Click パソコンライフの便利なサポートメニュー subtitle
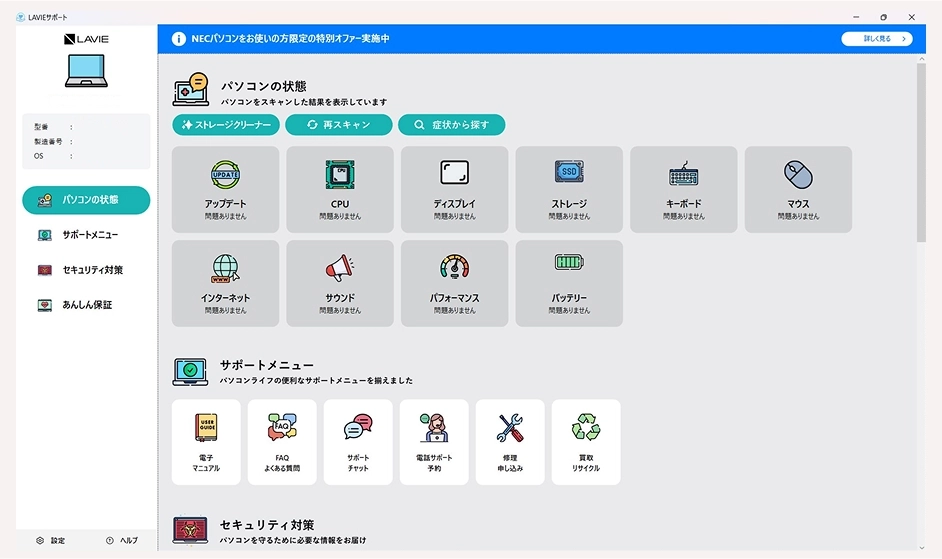 coord(316,380)
